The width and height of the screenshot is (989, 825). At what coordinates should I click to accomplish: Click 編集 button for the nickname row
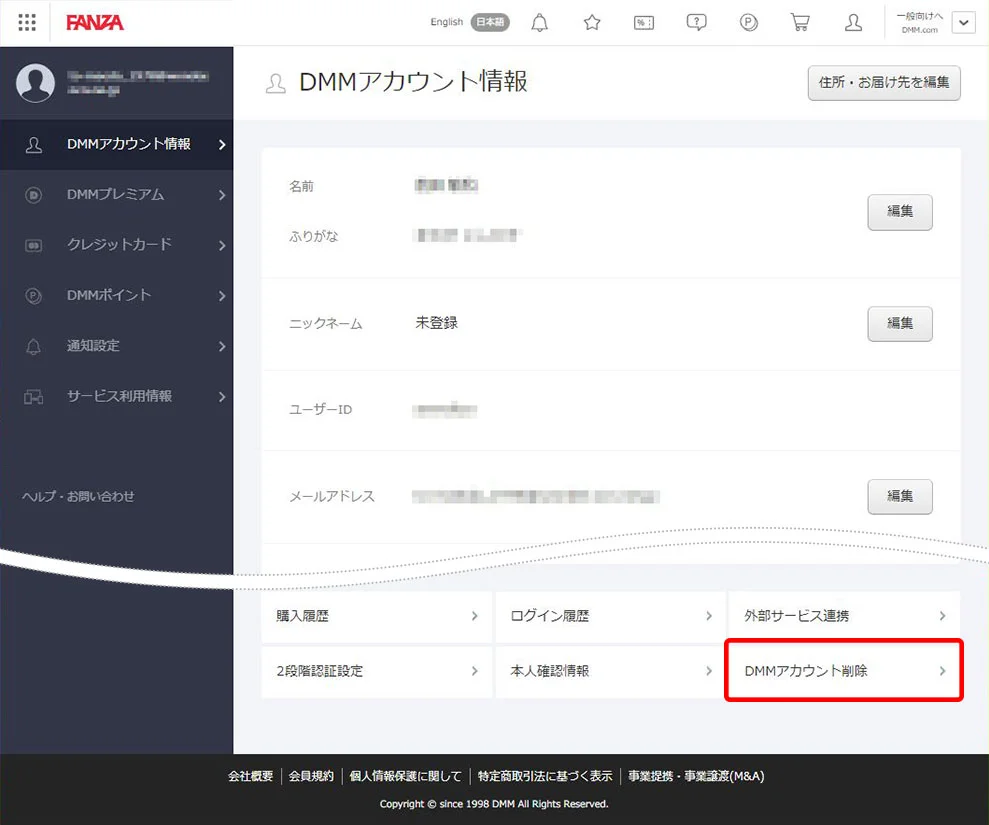tap(899, 324)
